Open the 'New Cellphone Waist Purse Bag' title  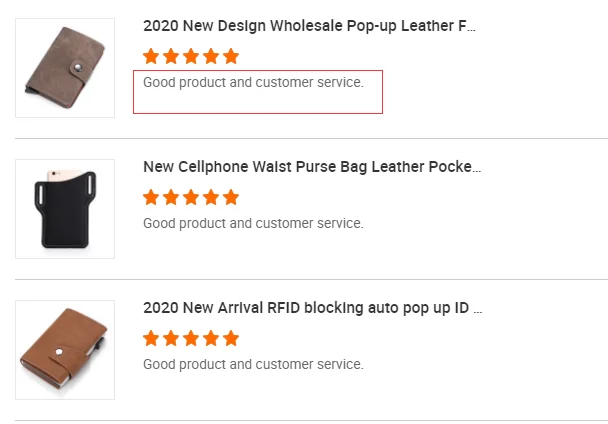pos(312,167)
